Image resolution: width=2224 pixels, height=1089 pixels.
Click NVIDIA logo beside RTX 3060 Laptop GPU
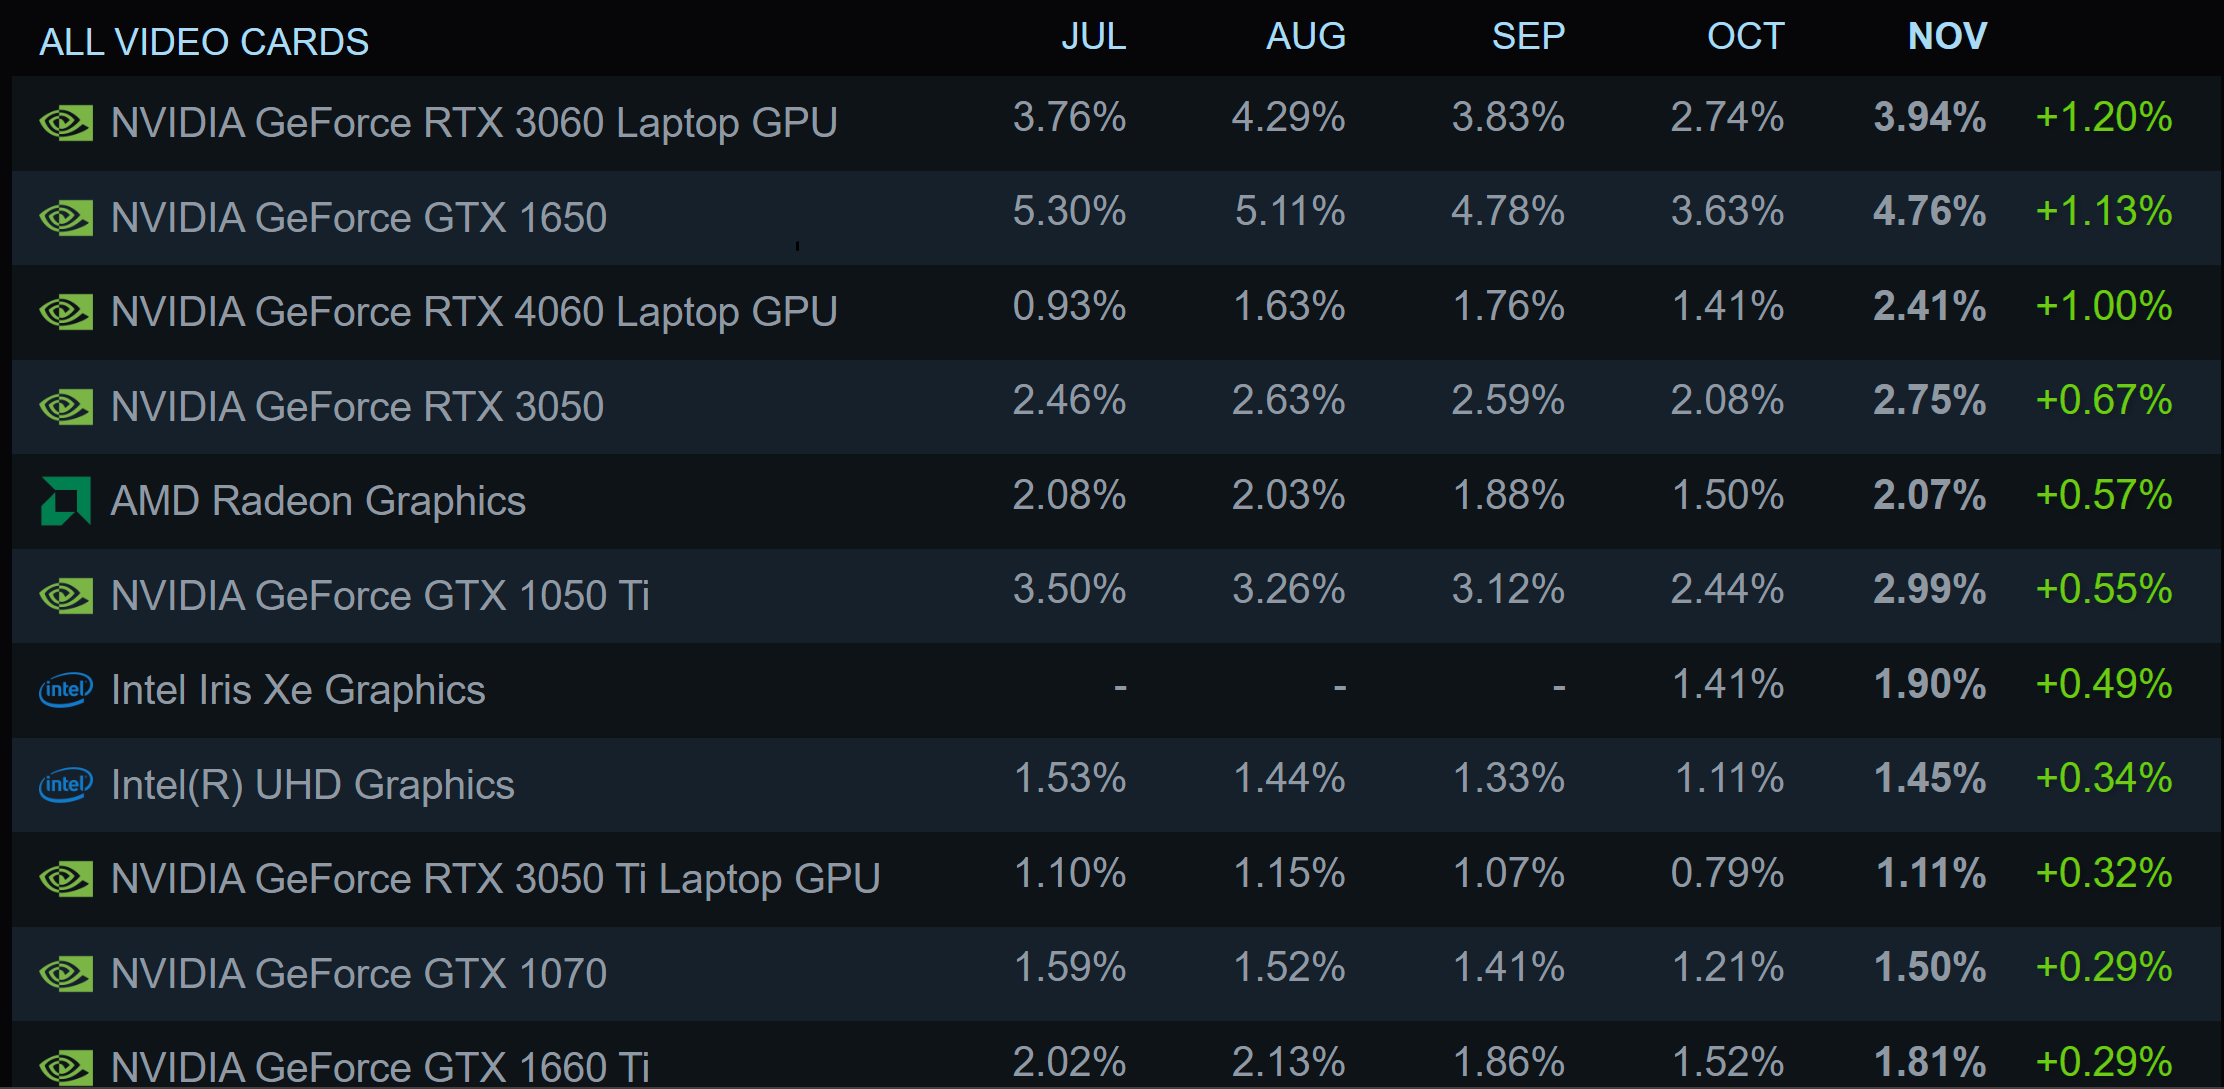tap(66, 123)
